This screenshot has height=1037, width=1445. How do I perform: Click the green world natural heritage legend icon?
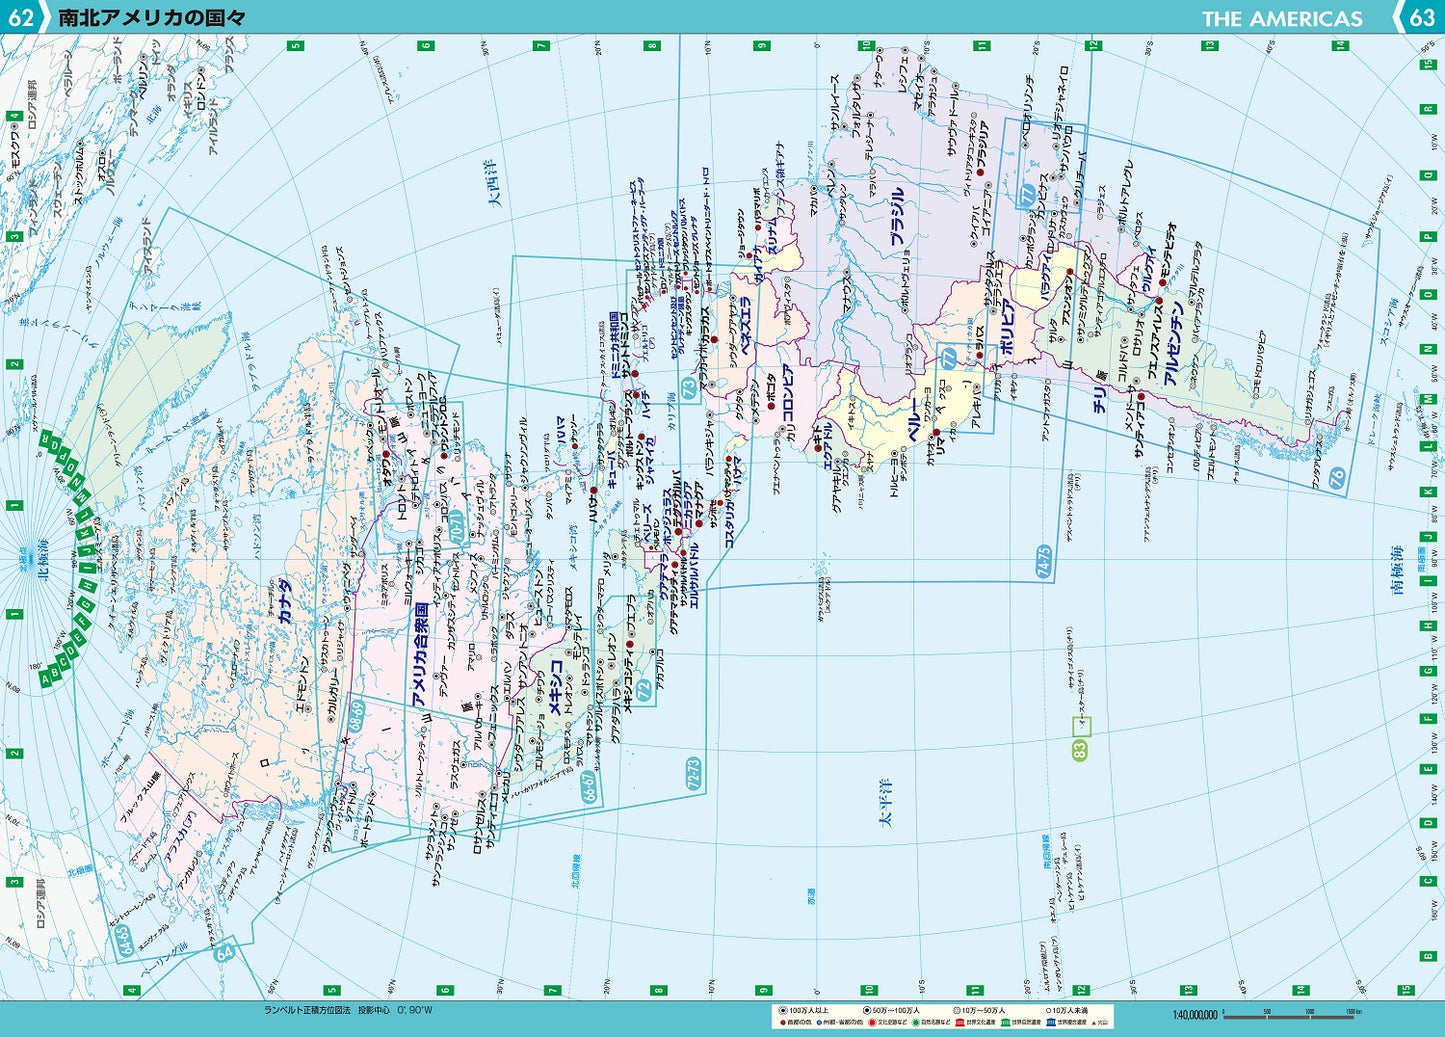1004,1023
